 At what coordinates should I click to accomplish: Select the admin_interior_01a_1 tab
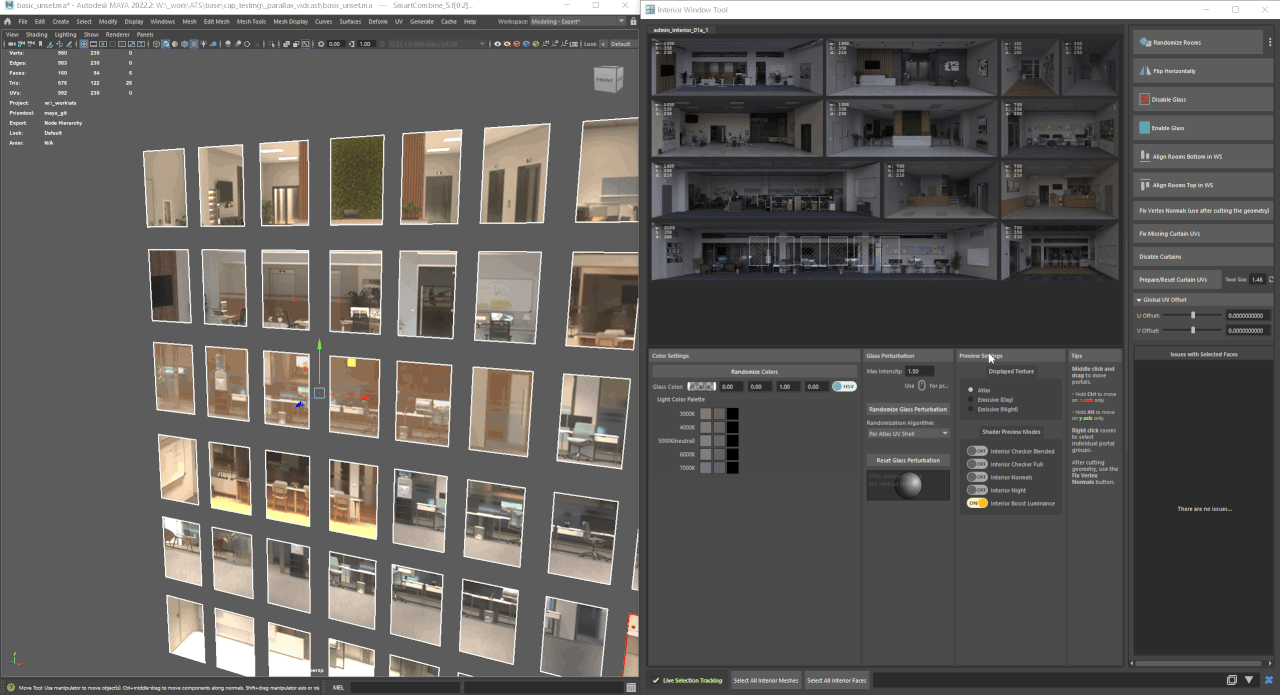[x=680, y=30]
